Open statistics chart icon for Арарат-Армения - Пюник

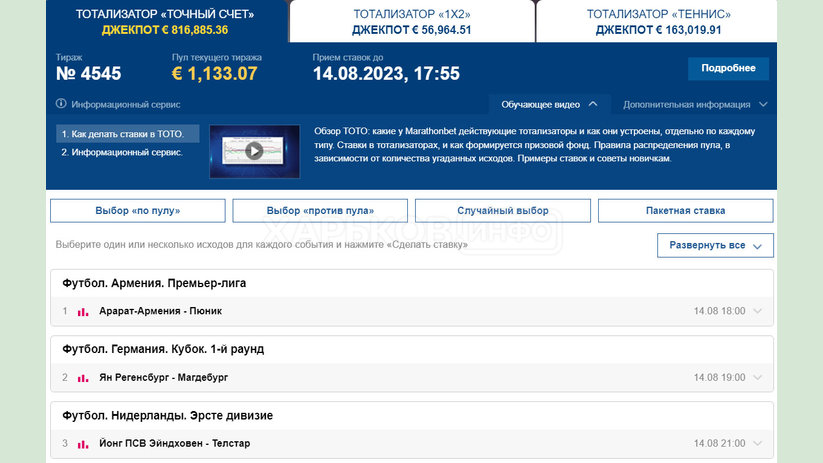83,312
